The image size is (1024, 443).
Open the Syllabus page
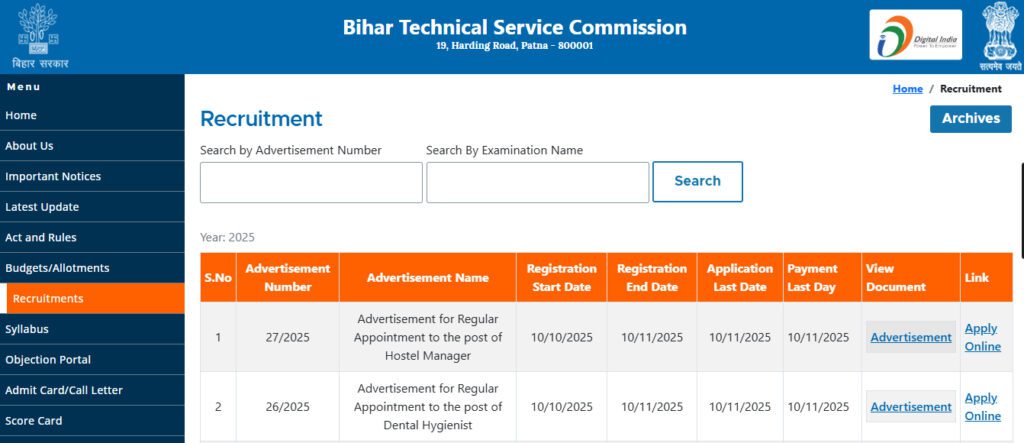pyautogui.click(x=27, y=329)
